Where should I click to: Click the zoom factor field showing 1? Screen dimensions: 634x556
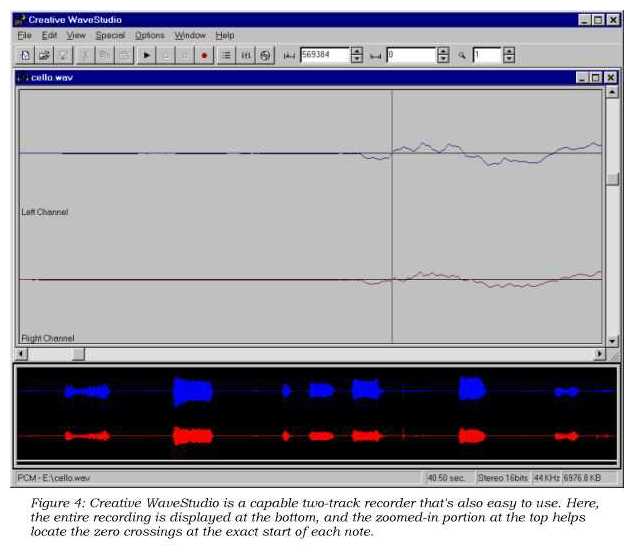(x=487, y=55)
